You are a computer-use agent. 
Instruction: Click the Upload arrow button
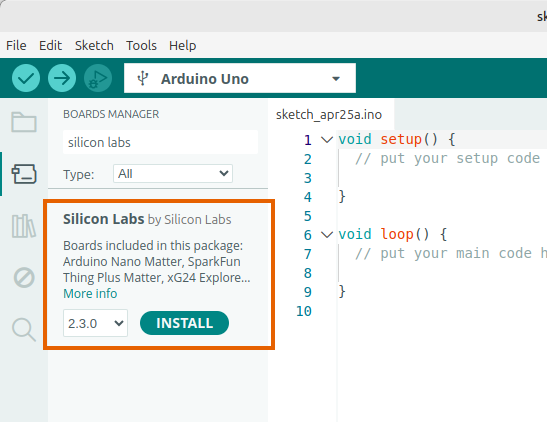62,78
